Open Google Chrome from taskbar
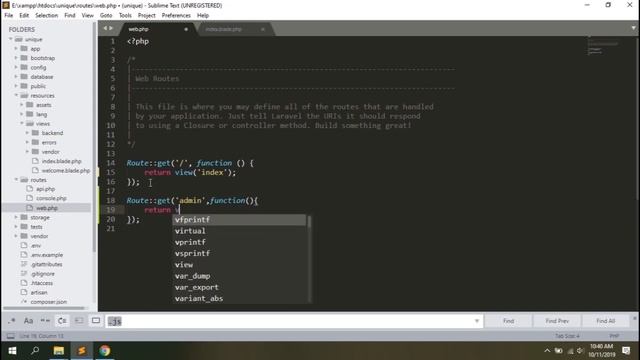The height and width of the screenshot is (360, 640). click(104, 351)
